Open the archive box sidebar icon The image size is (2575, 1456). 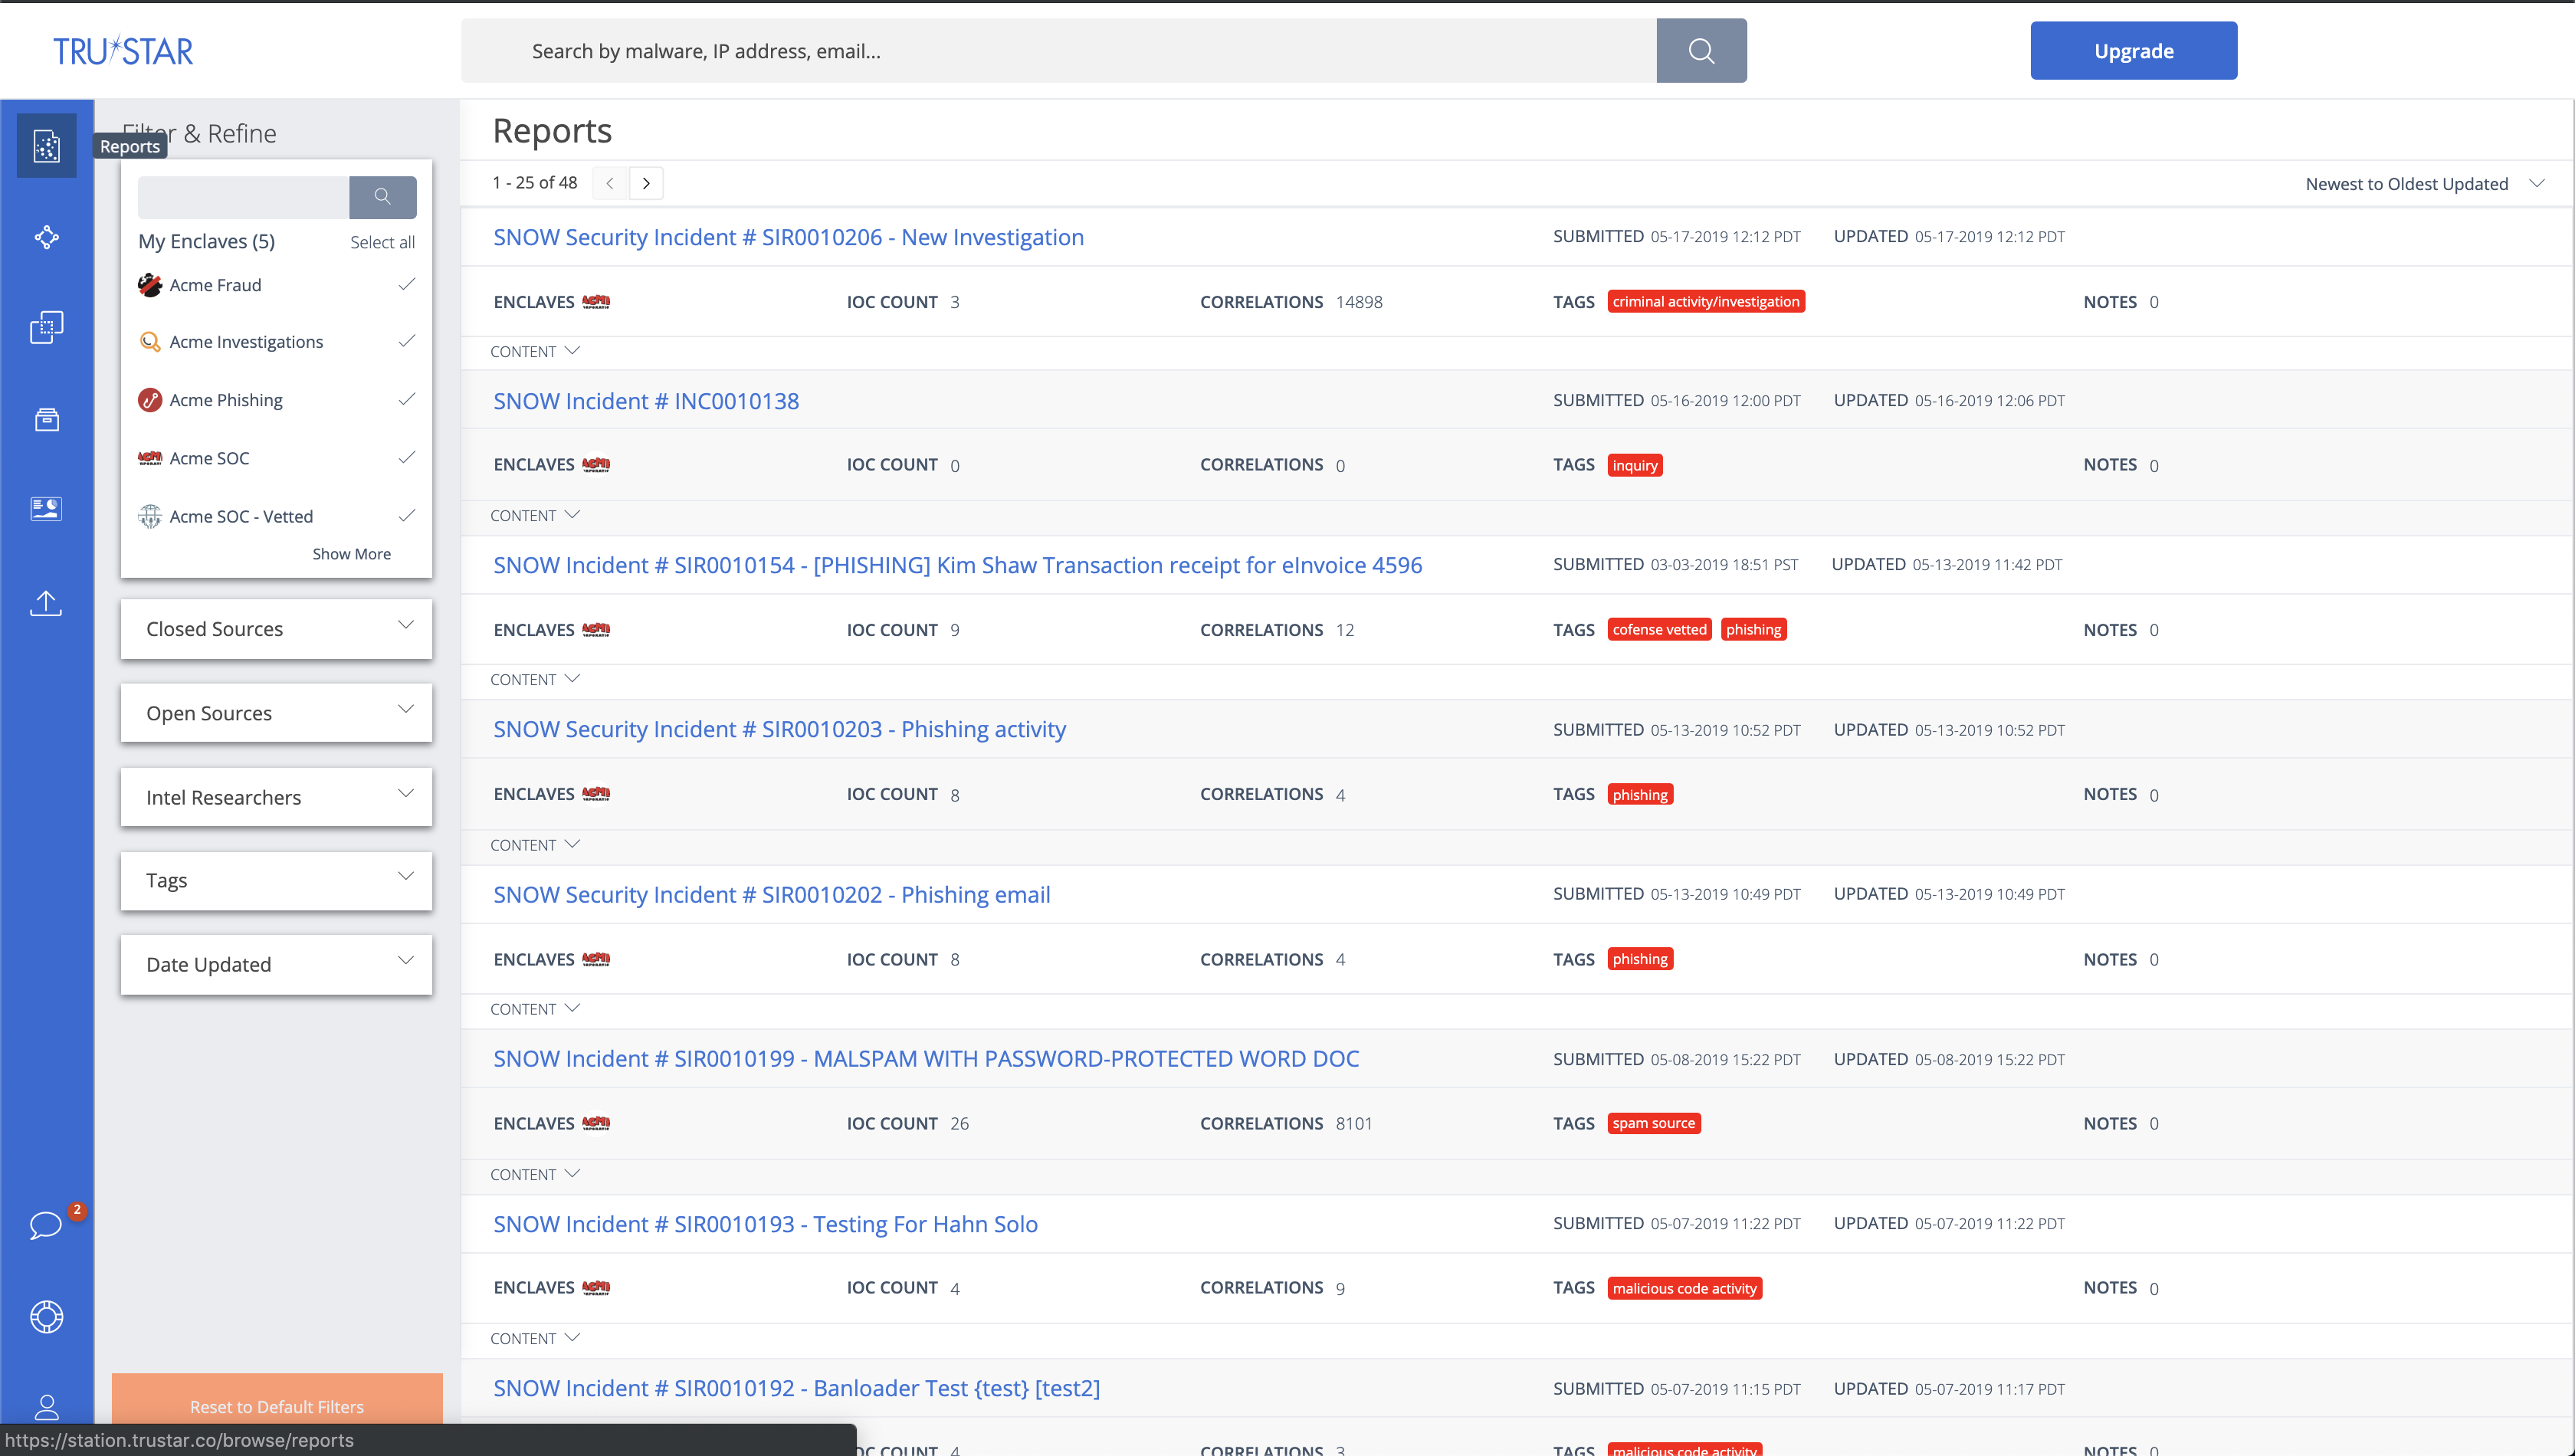pos(46,419)
